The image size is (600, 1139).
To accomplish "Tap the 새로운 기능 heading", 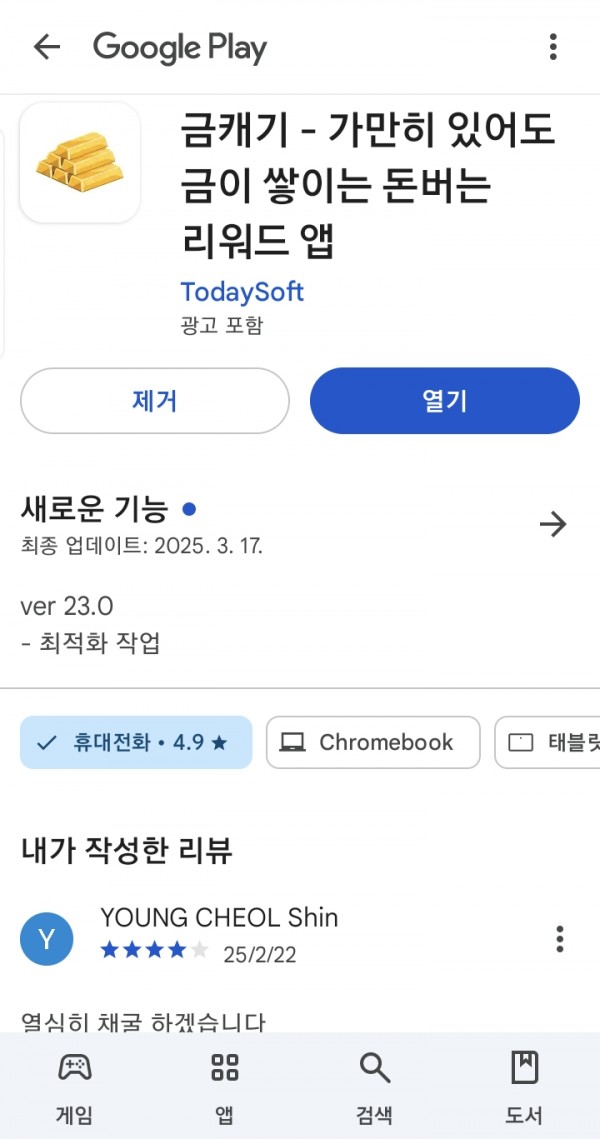I will tap(94, 510).
